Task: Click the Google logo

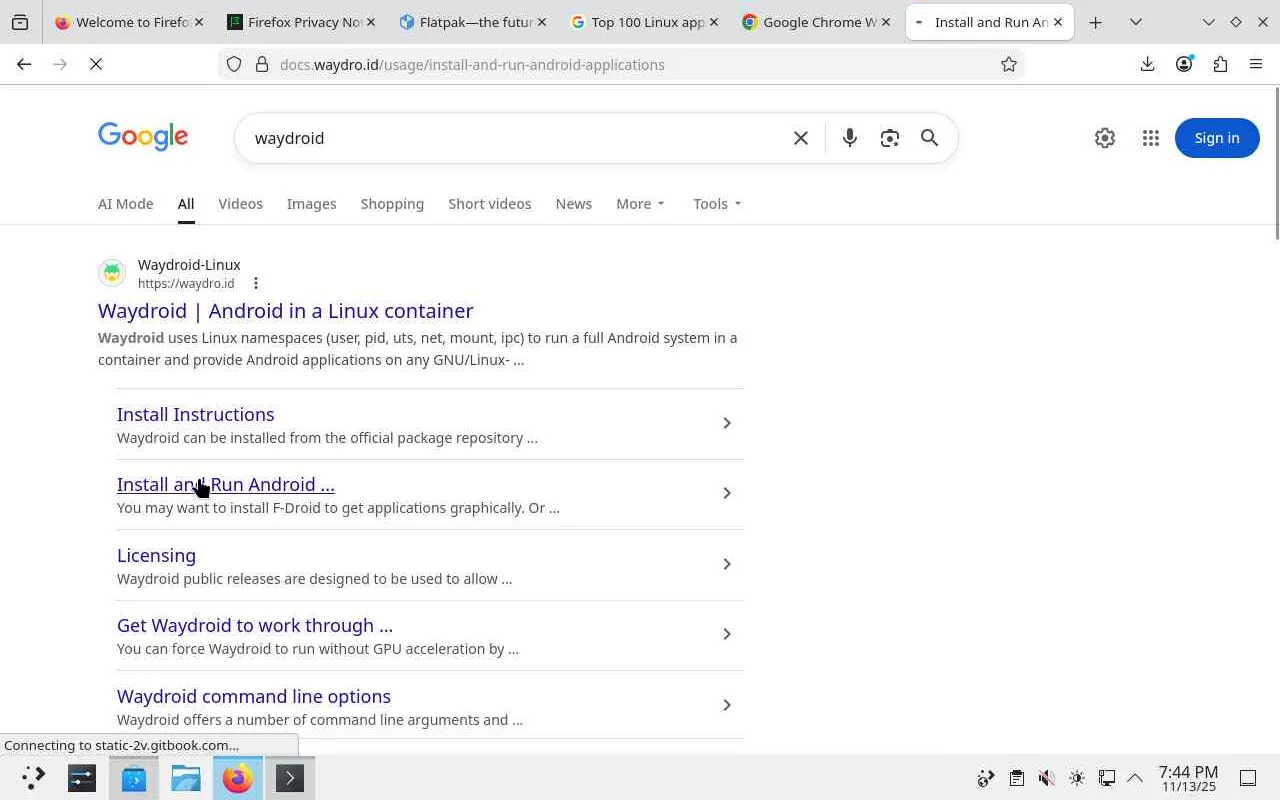Action: (x=143, y=137)
